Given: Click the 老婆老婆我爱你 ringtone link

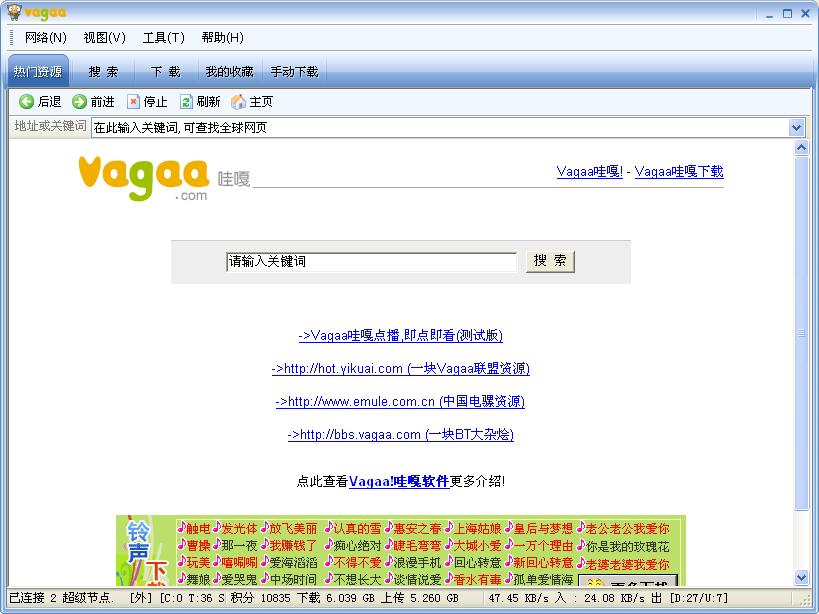Looking at the screenshot, I should tap(627, 564).
